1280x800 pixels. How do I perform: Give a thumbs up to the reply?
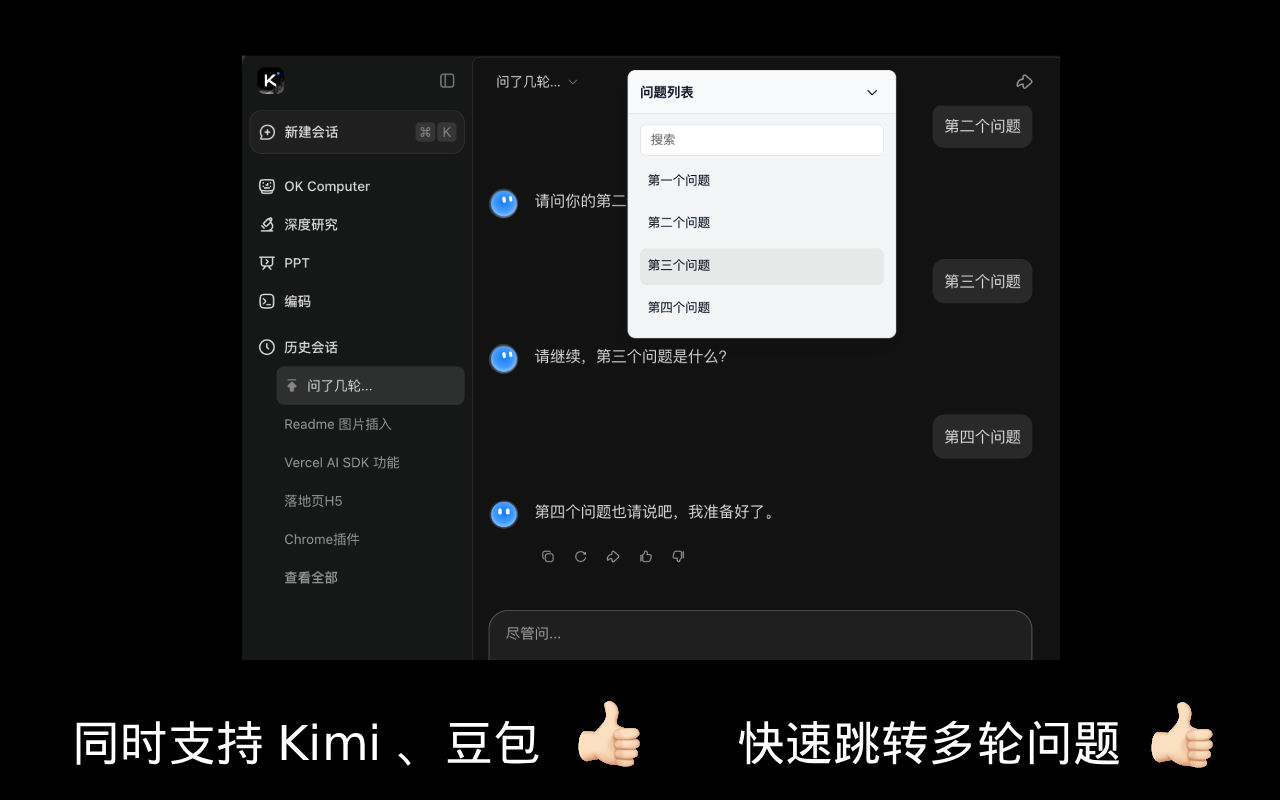(646, 556)
